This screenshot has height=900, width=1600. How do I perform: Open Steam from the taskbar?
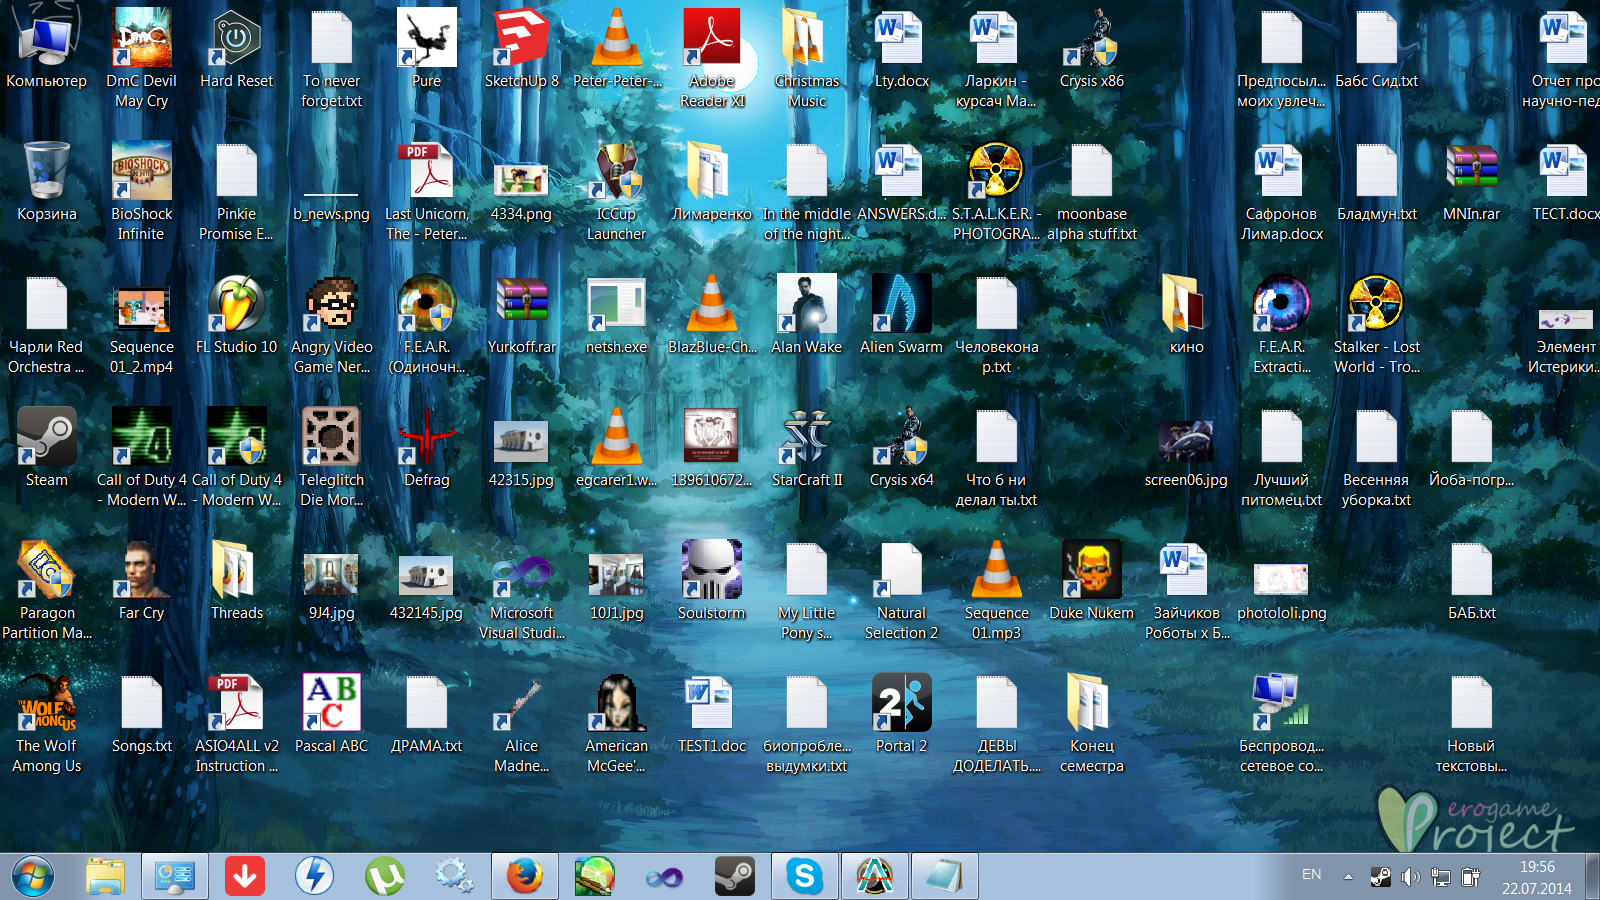click(x=735, y=877)
